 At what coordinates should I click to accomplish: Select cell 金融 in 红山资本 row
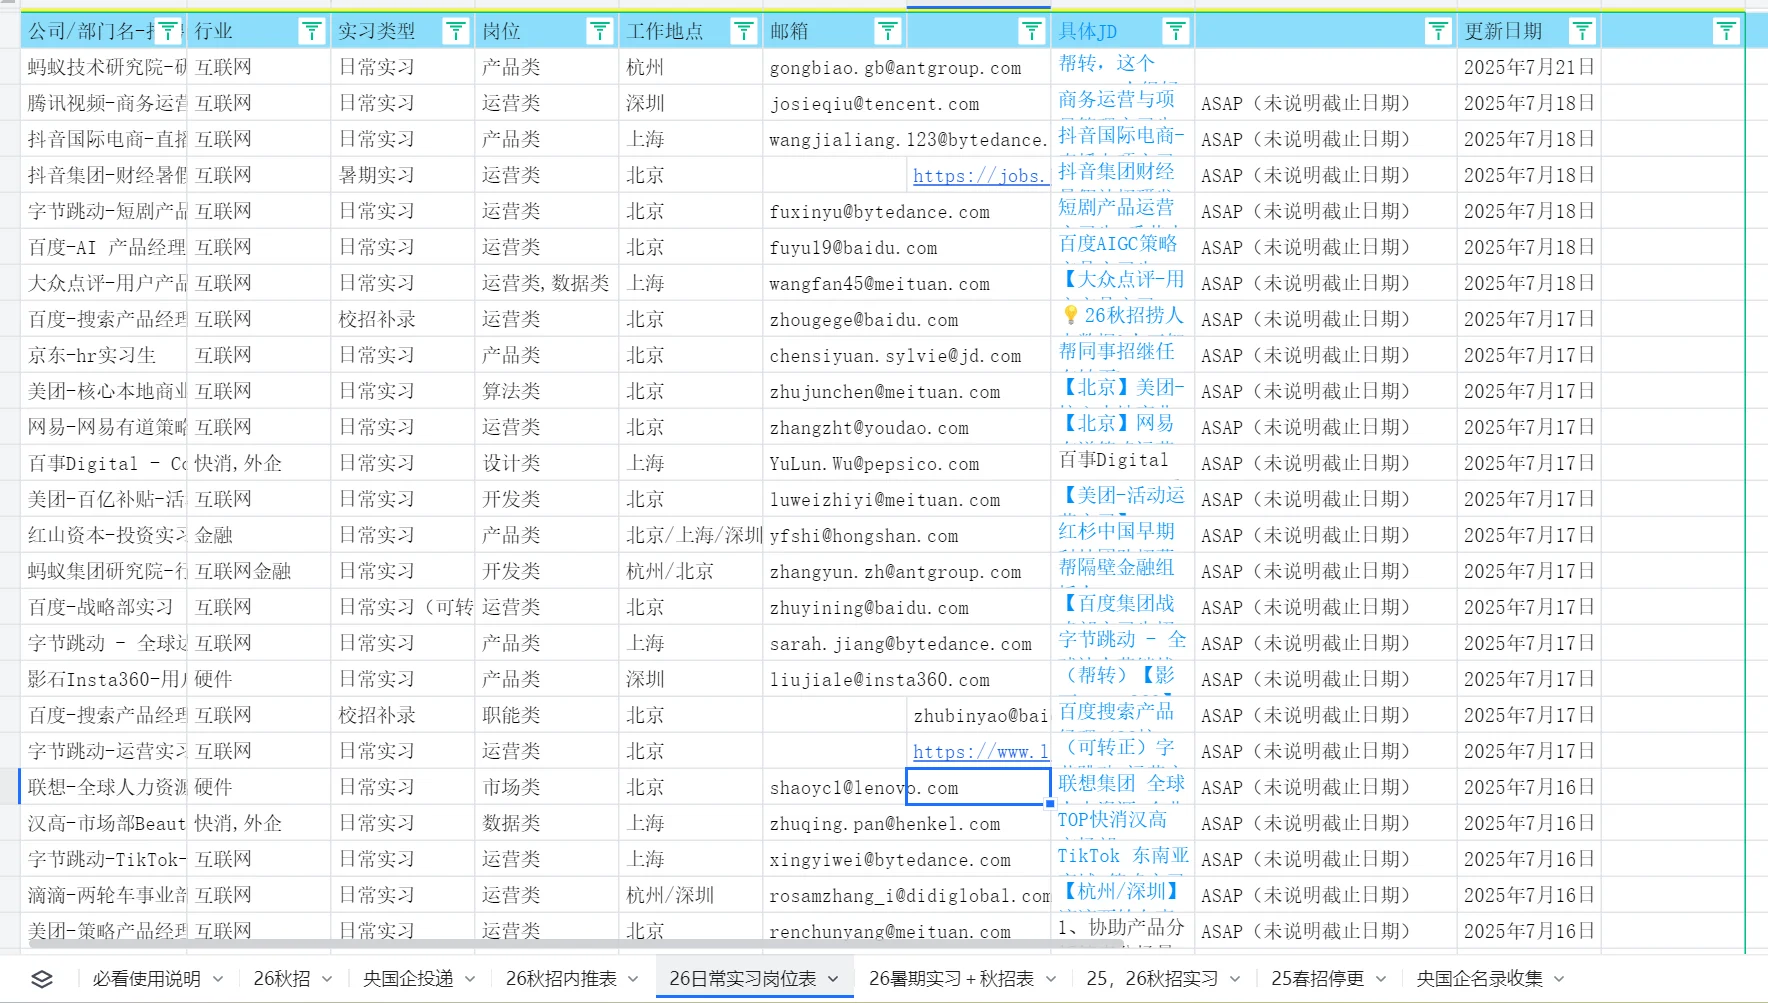pos(258,536)
